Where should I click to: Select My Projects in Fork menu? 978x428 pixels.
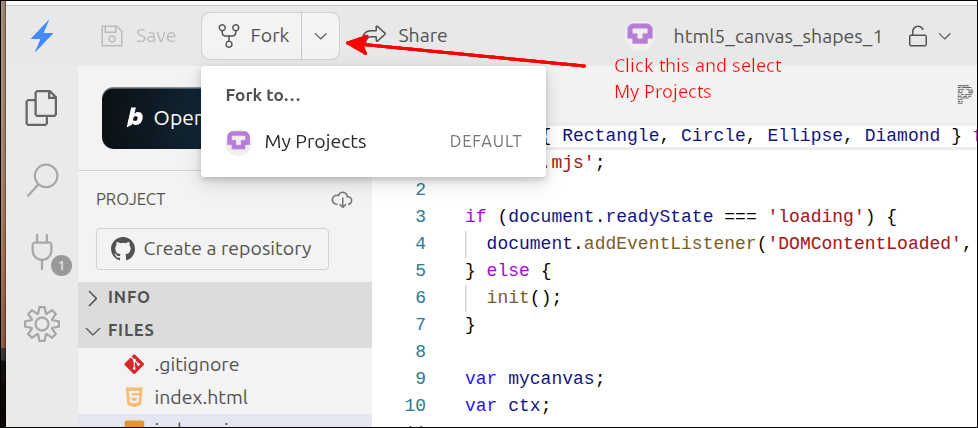click(315, 142)
